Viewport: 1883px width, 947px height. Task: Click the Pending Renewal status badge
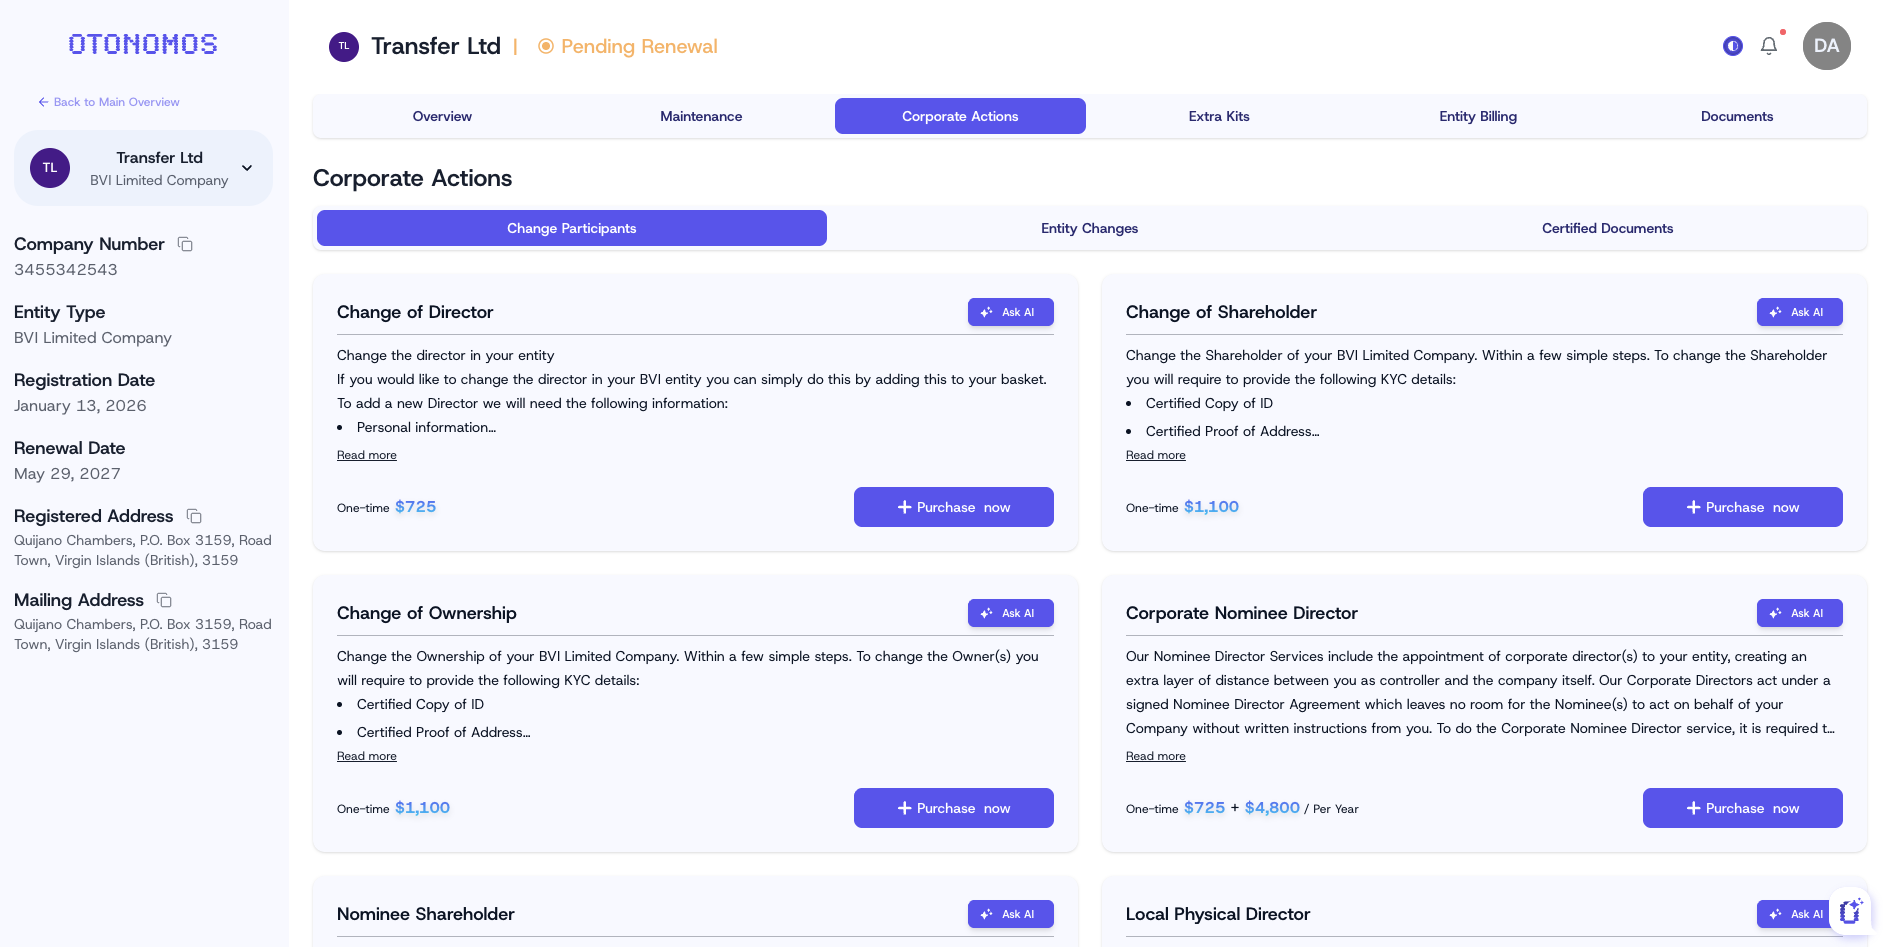627,46
